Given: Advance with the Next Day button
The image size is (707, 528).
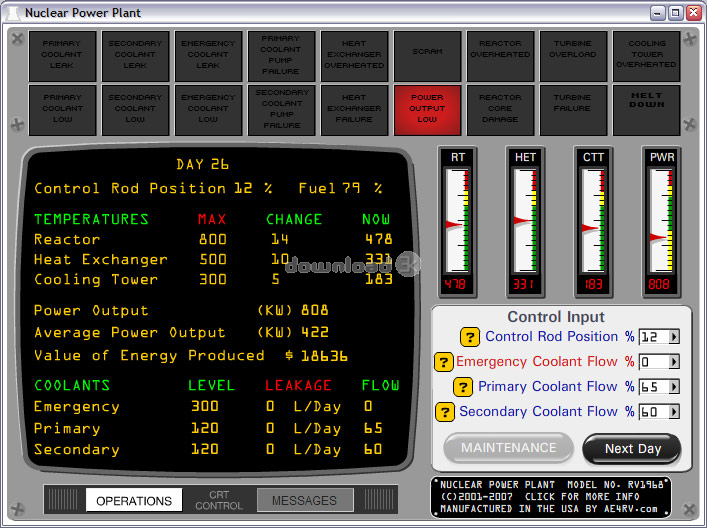Looking at the screenshot, I should point(632,449).
